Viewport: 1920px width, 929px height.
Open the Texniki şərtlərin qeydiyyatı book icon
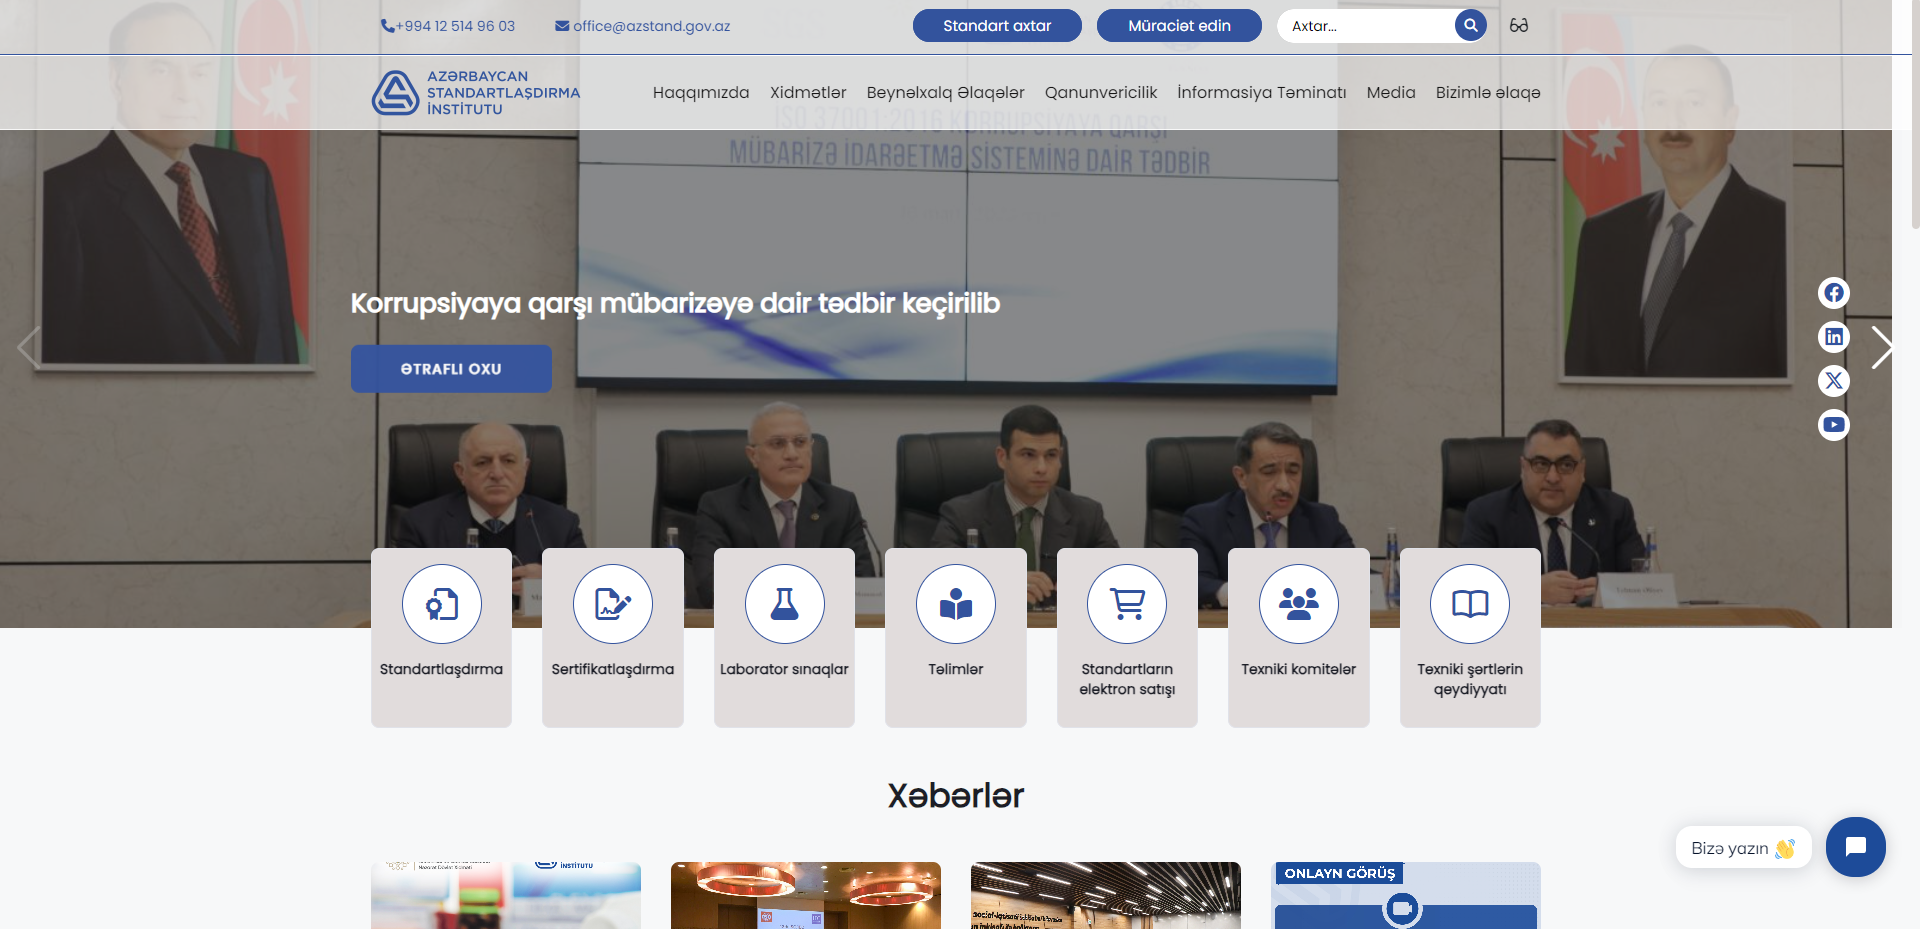[x=1470, y=604]
